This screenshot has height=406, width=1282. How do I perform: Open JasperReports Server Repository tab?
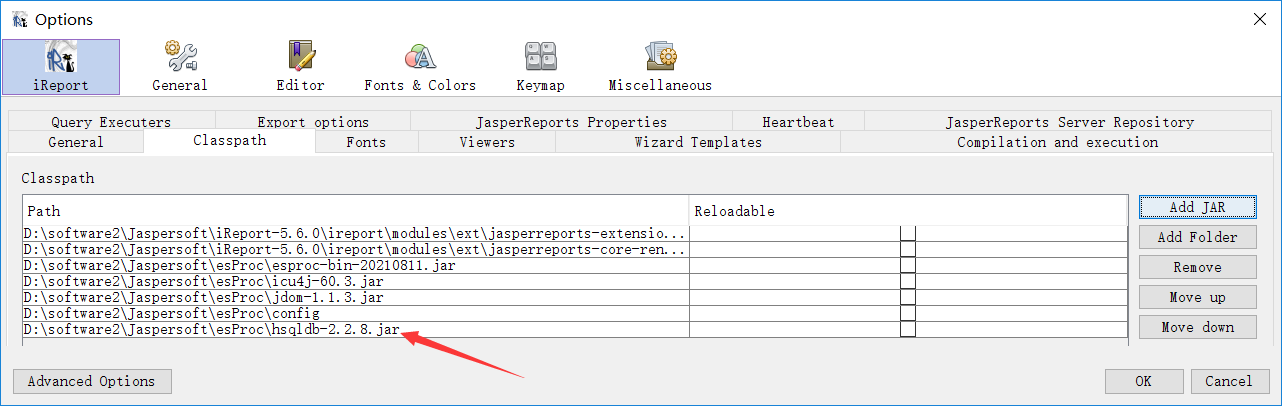pos(1069,122)
